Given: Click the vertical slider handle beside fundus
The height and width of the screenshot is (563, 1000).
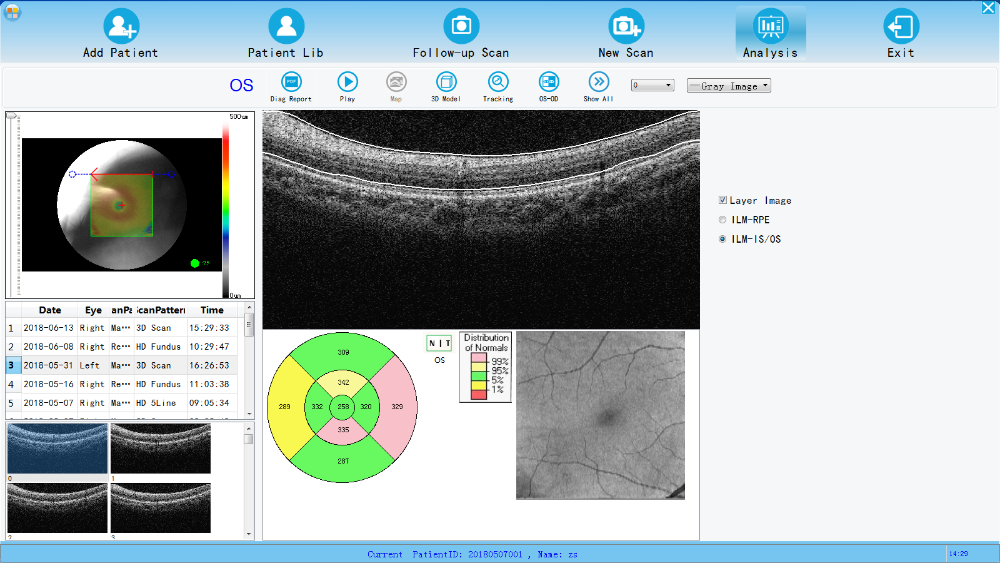Looking at the screenshot, I should coord(11,116).
